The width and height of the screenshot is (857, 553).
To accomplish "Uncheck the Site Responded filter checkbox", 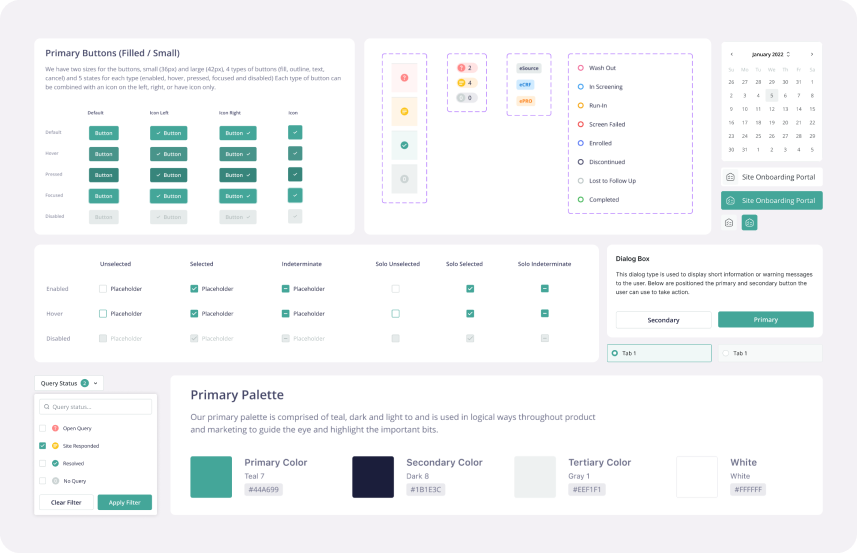I will pos(42,446).
